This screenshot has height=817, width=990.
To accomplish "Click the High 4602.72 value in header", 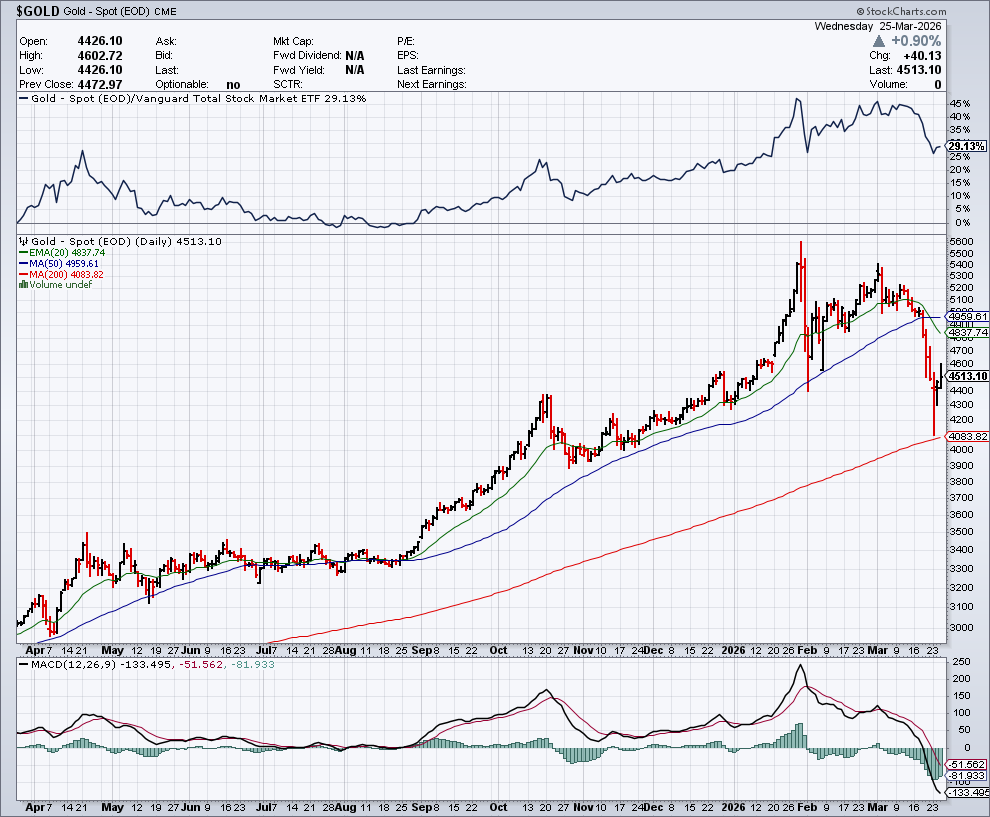I will 99,55.
